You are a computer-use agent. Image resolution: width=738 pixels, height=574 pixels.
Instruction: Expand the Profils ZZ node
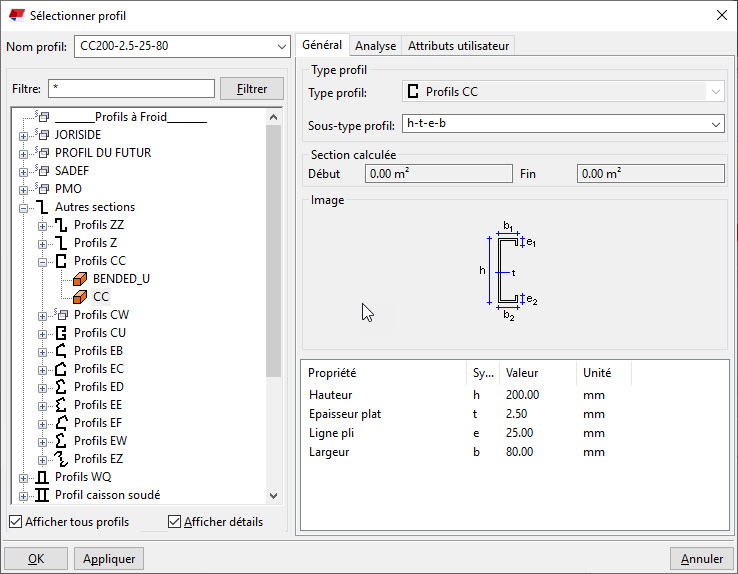pos(42,226)
